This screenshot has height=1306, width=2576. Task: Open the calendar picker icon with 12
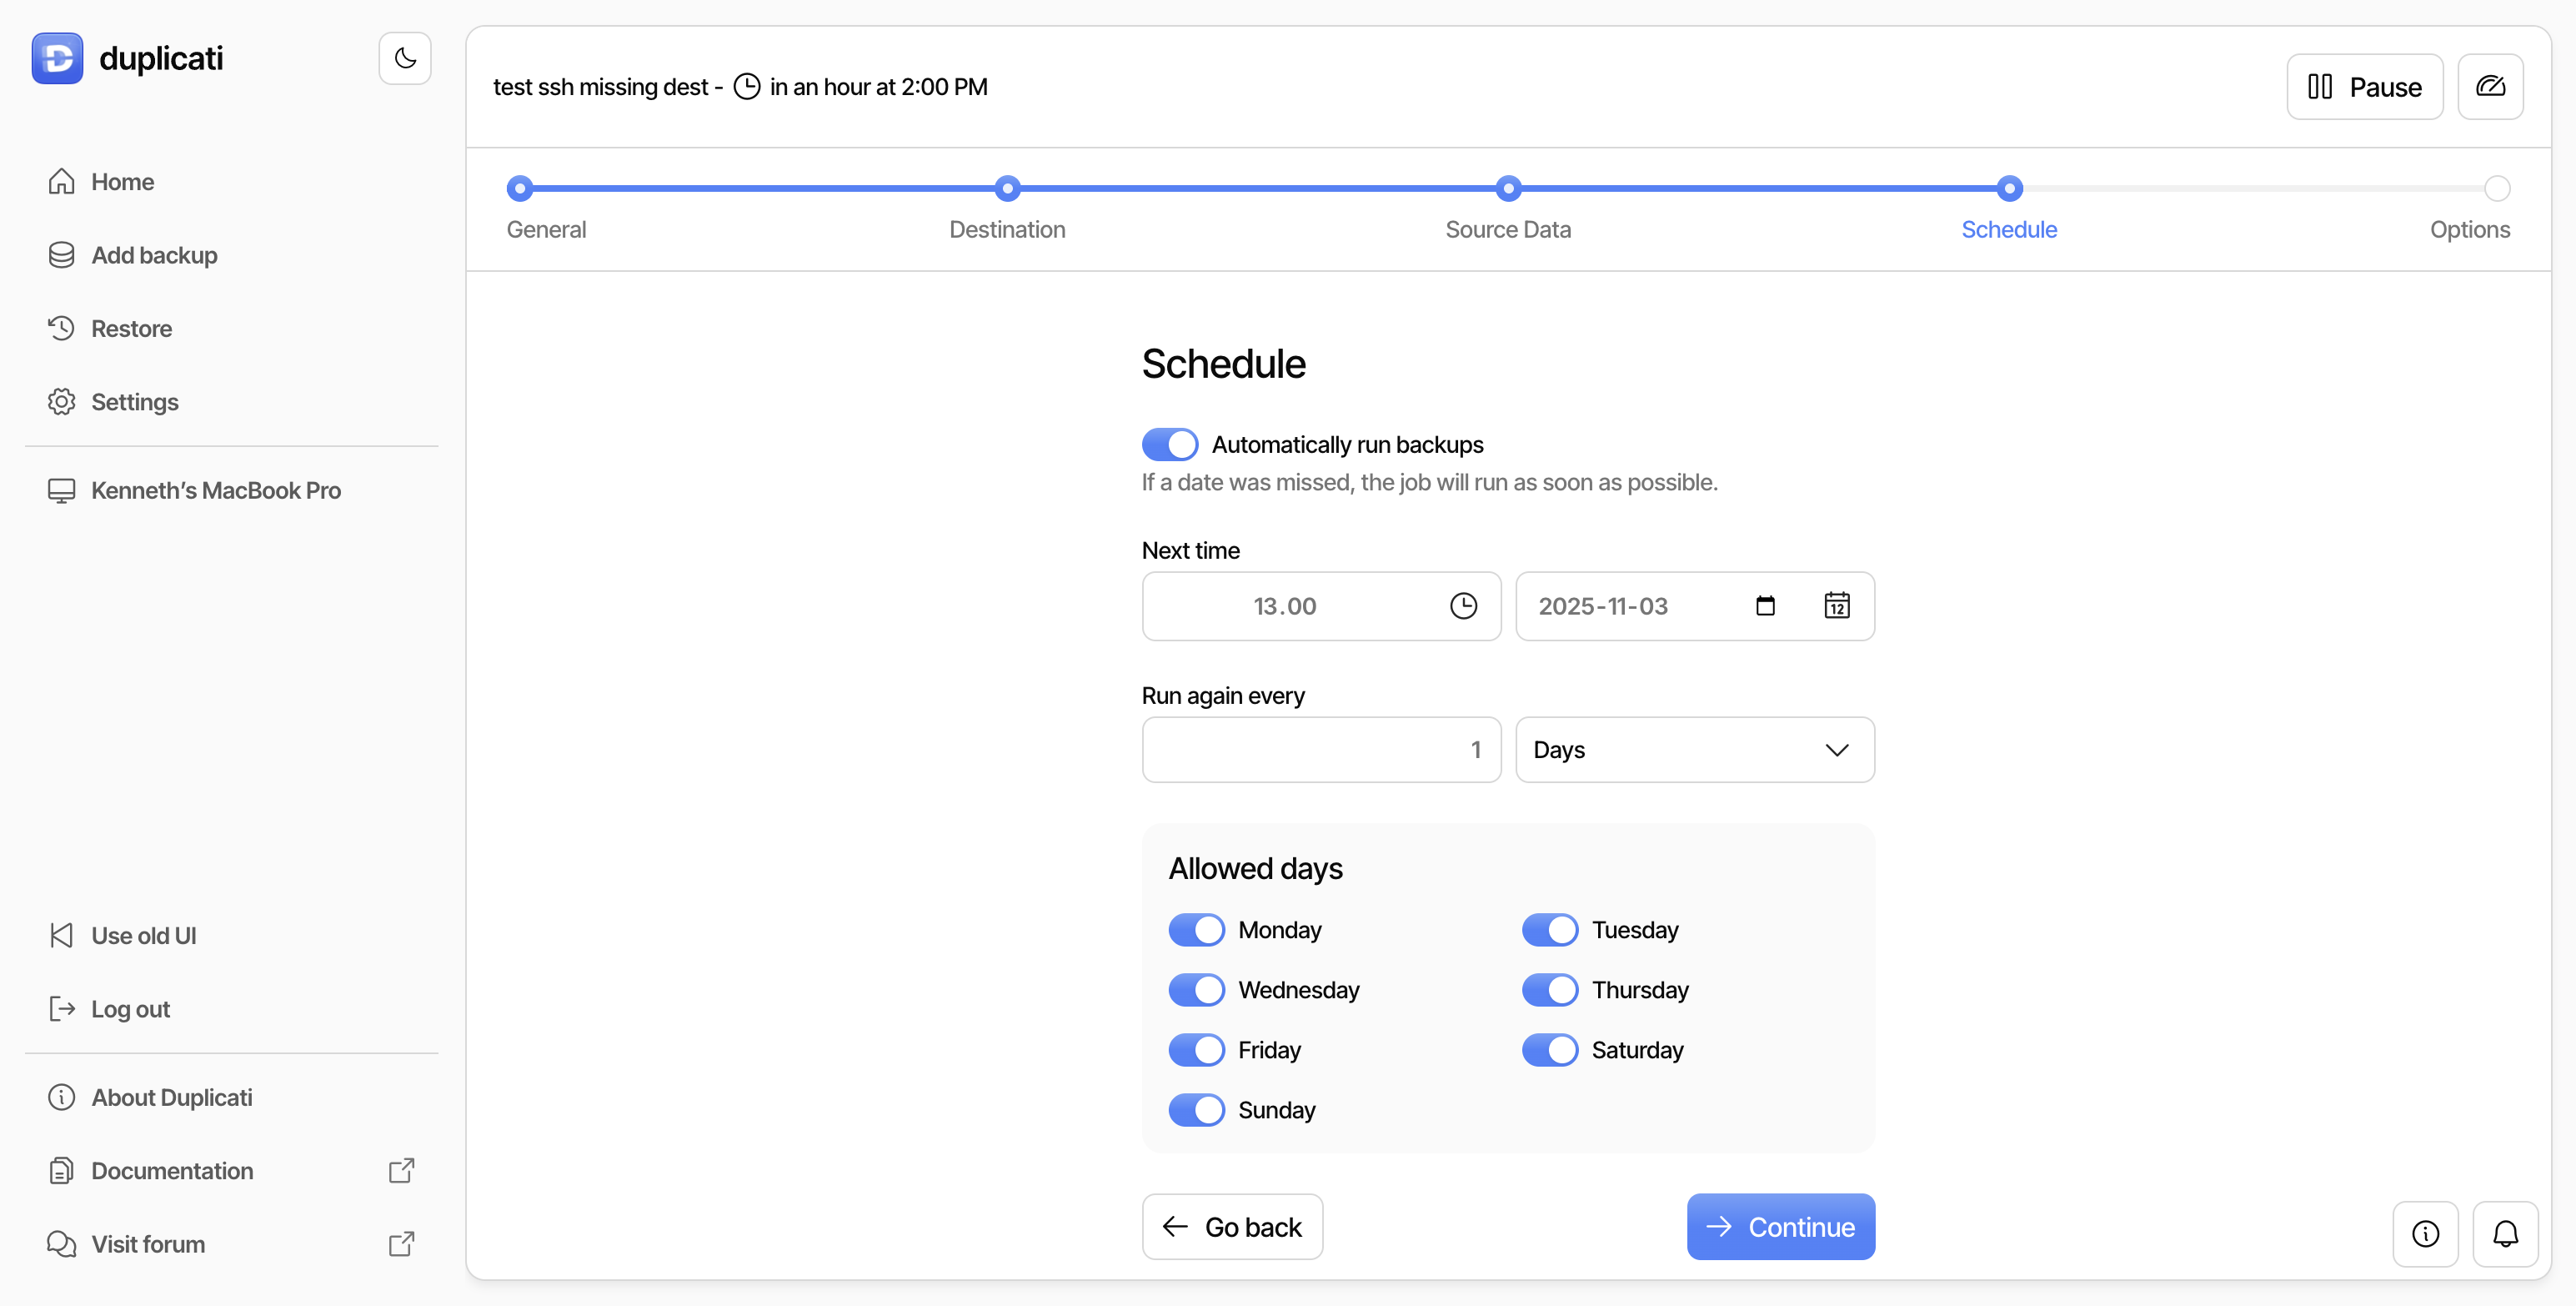coord(1837,606)
